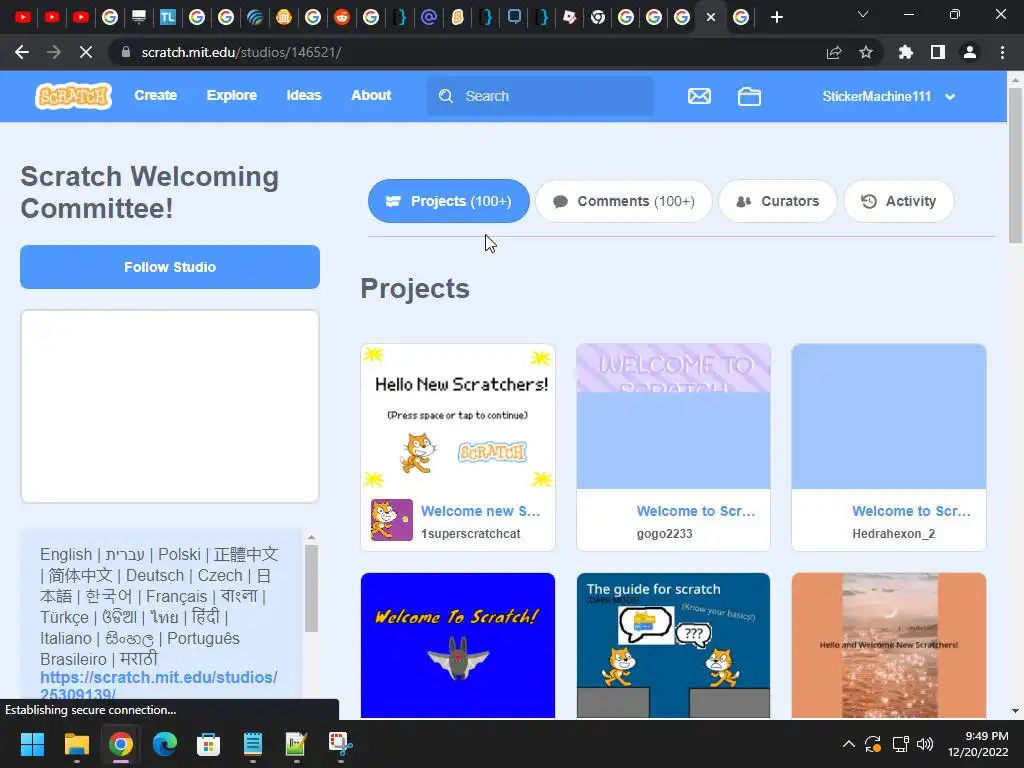This screenshot has width=1024, height=768.
Task: View site information via the lock icon
Action: click(x=126, y=52)
